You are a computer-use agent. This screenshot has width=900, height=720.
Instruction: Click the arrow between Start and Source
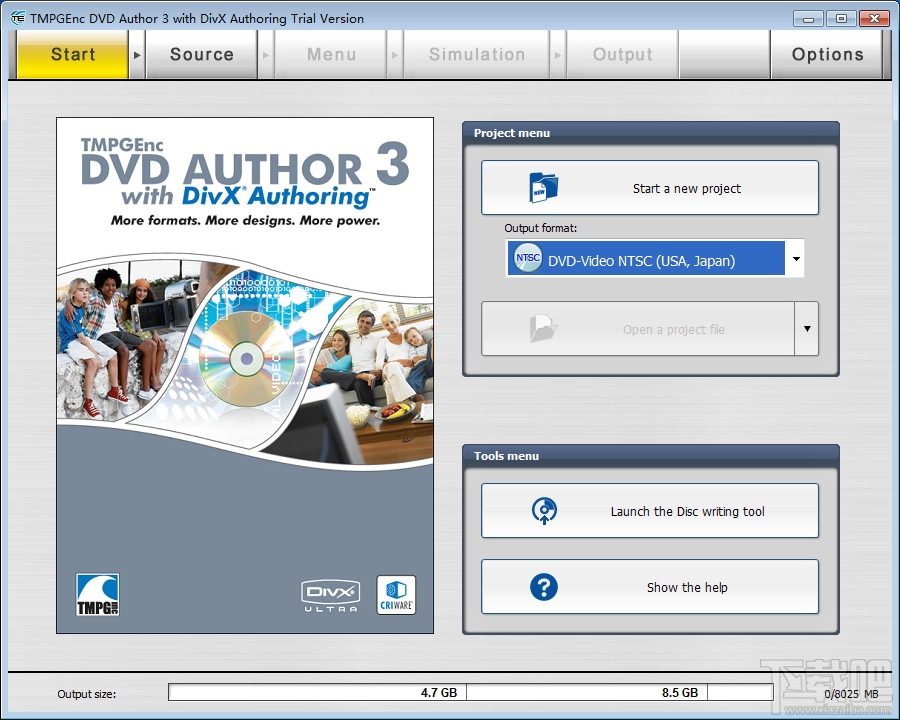point(137,55)
